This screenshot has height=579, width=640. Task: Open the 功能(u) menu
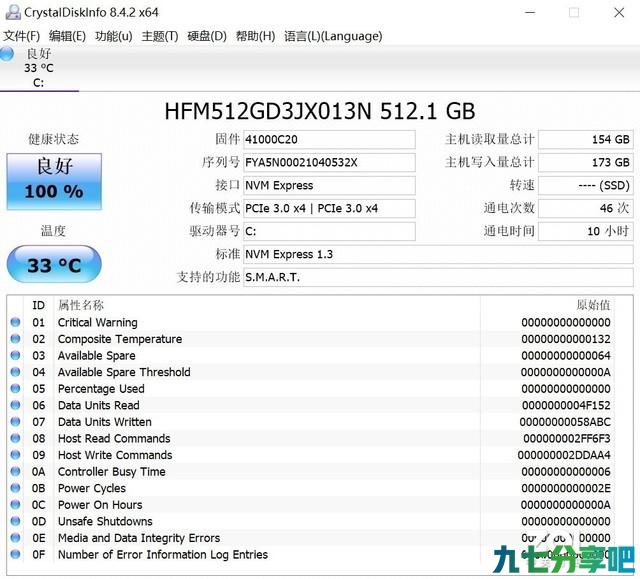pos(113,36)
